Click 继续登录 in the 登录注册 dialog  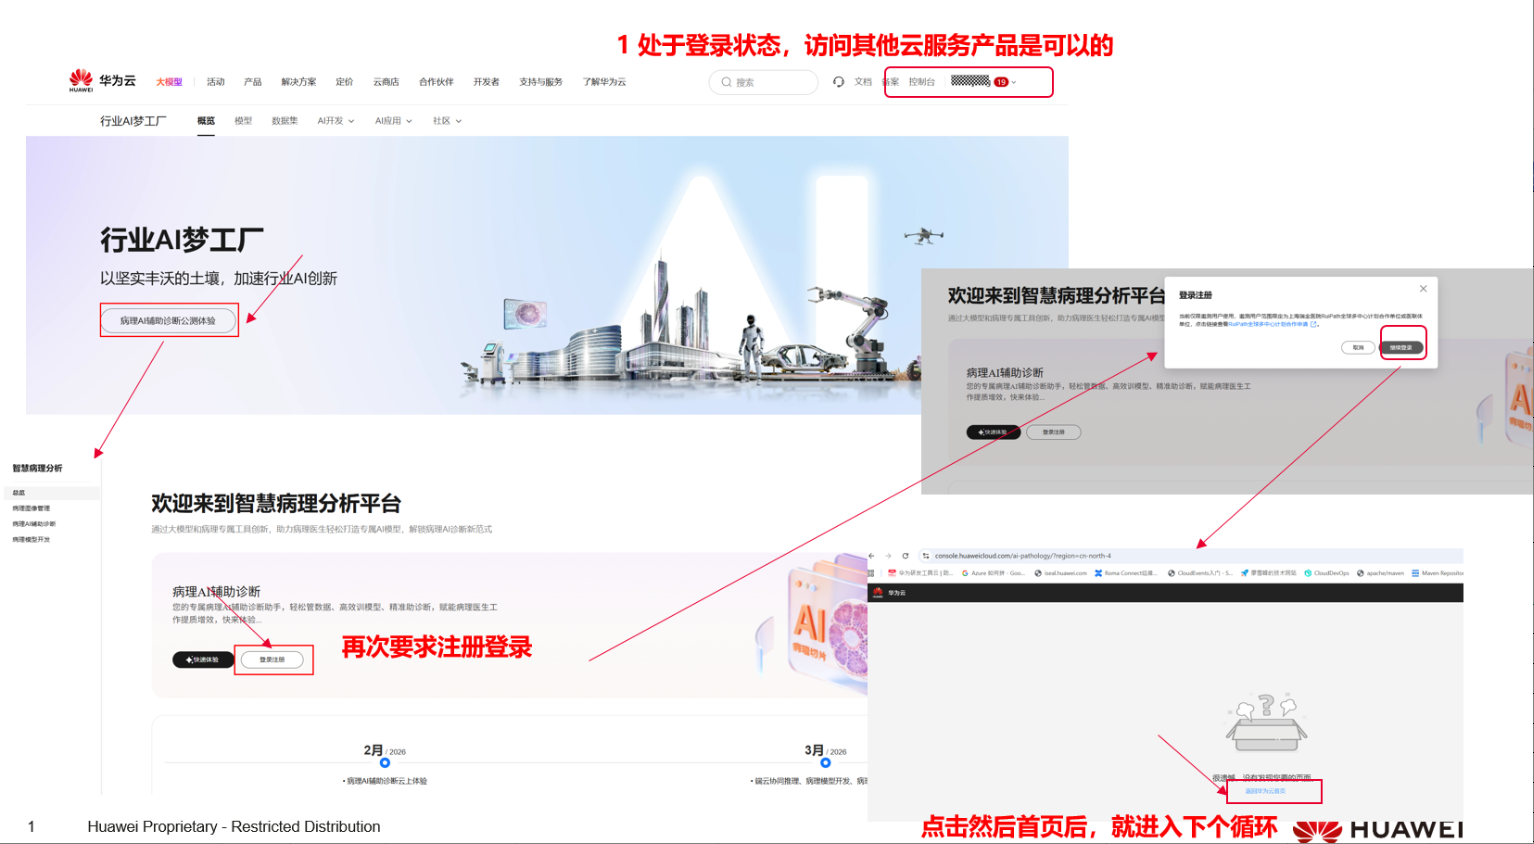coord(1402,348)
